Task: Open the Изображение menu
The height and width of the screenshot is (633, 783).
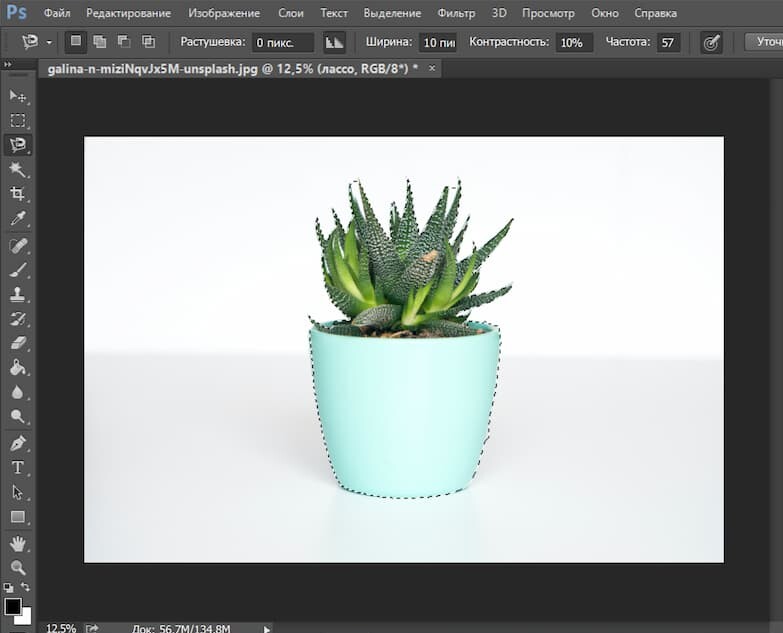Action: pyautogui.click(x=224, y=13)
